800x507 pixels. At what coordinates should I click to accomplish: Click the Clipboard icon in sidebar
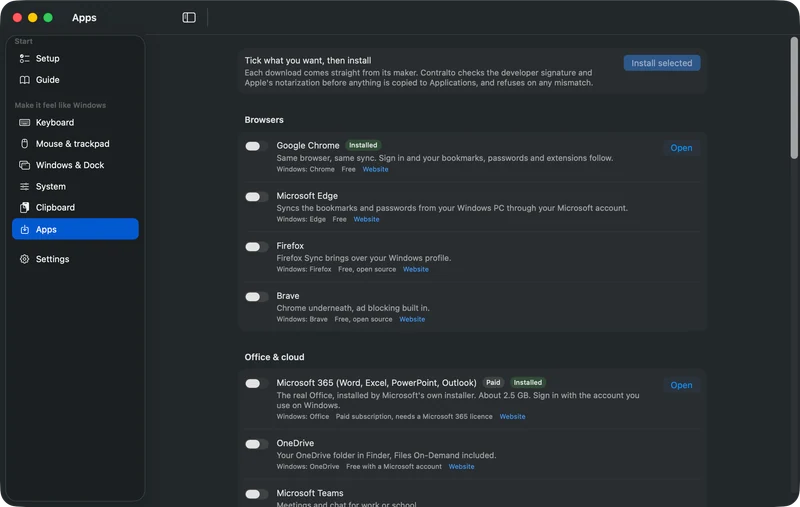click(24, 208)
